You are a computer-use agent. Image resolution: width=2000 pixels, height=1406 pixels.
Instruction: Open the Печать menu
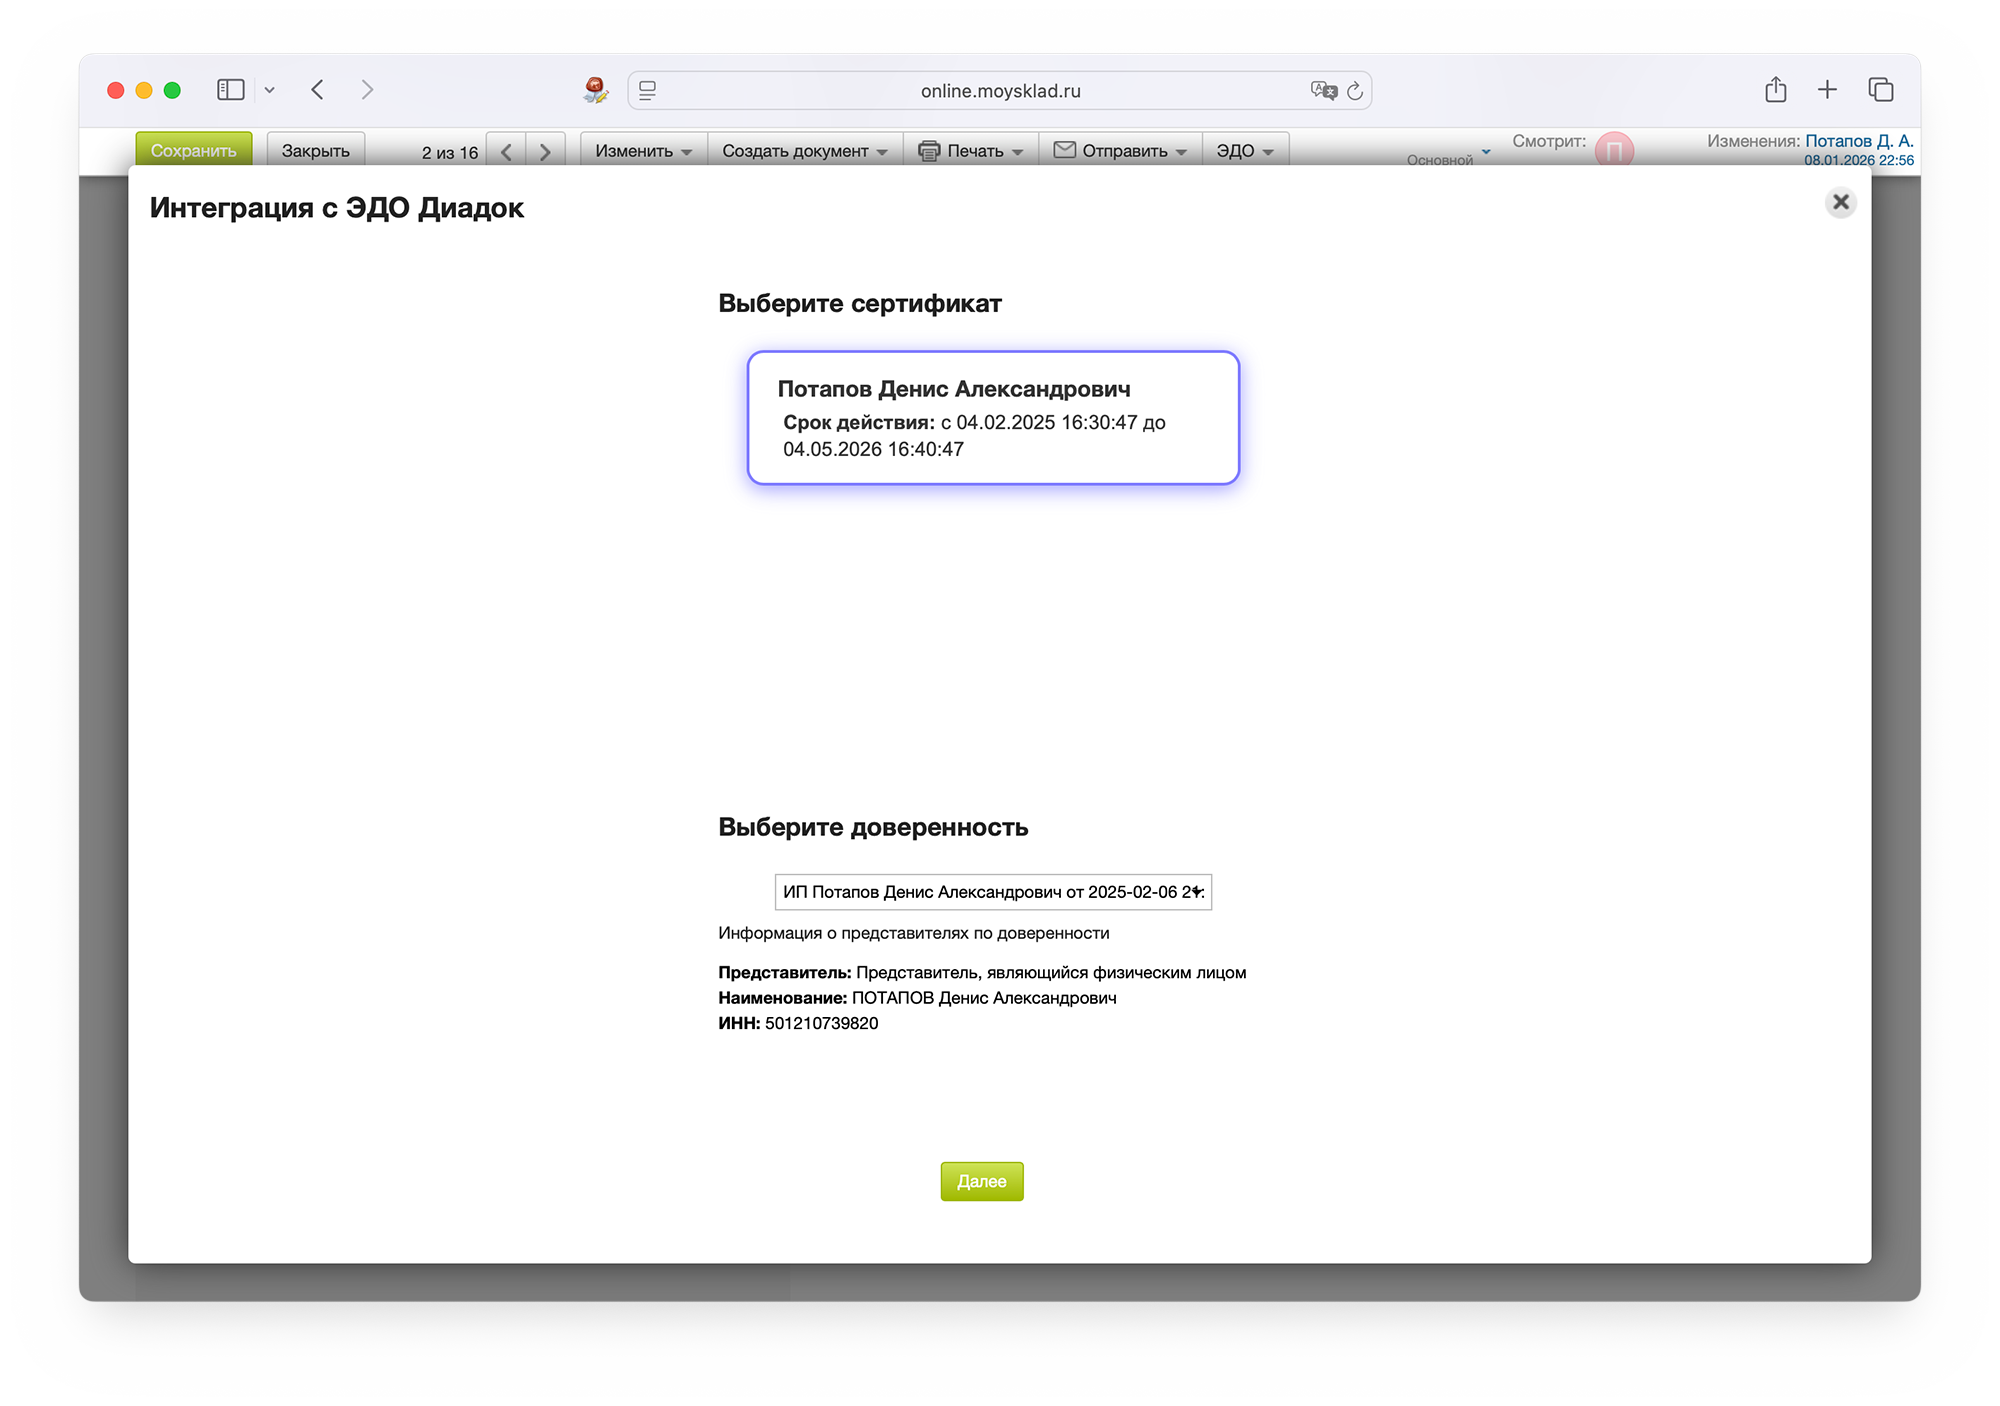[x=970, y=151]
